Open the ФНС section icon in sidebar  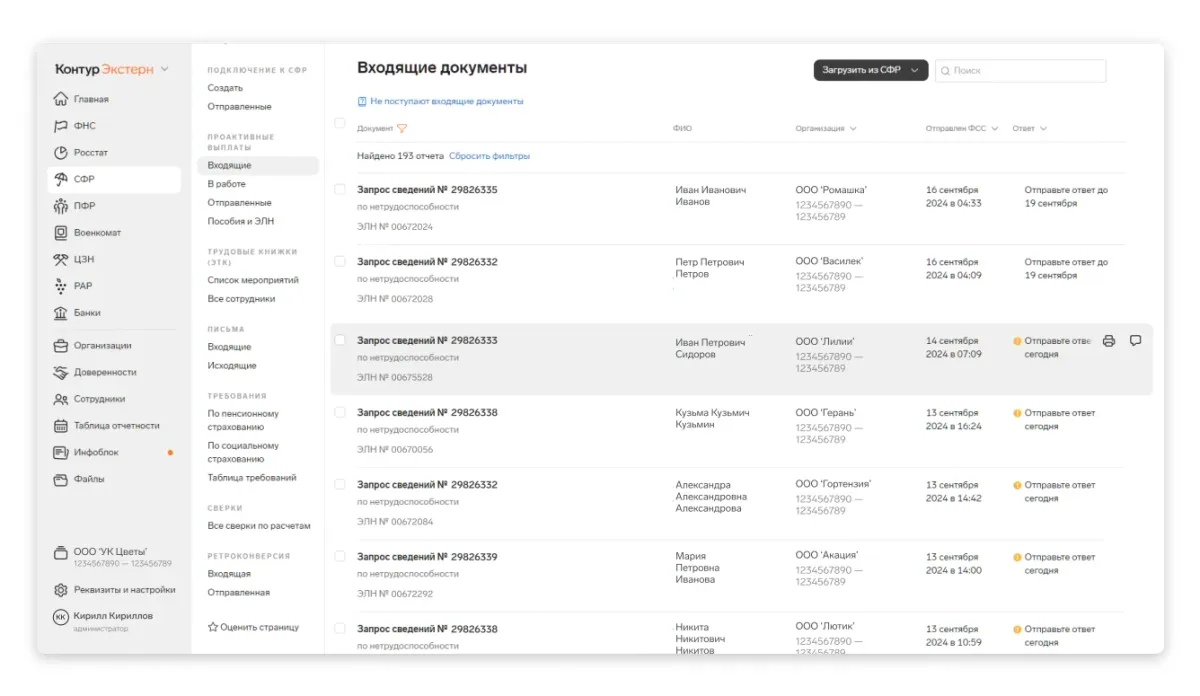click(x=61, y=126)
